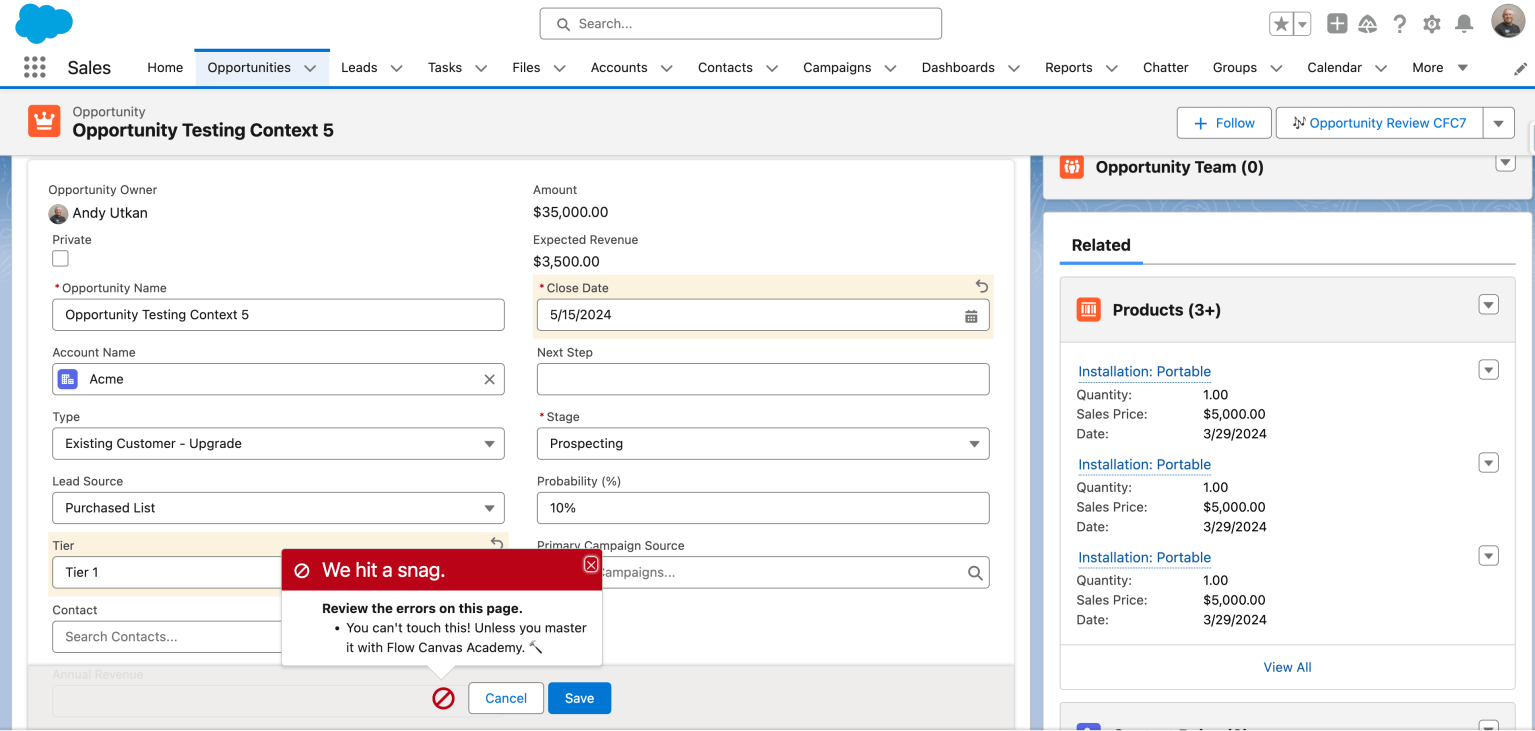Open the Stage dropdown
The width and height of the screenshot is (1535, 731).
coord(973,443)
